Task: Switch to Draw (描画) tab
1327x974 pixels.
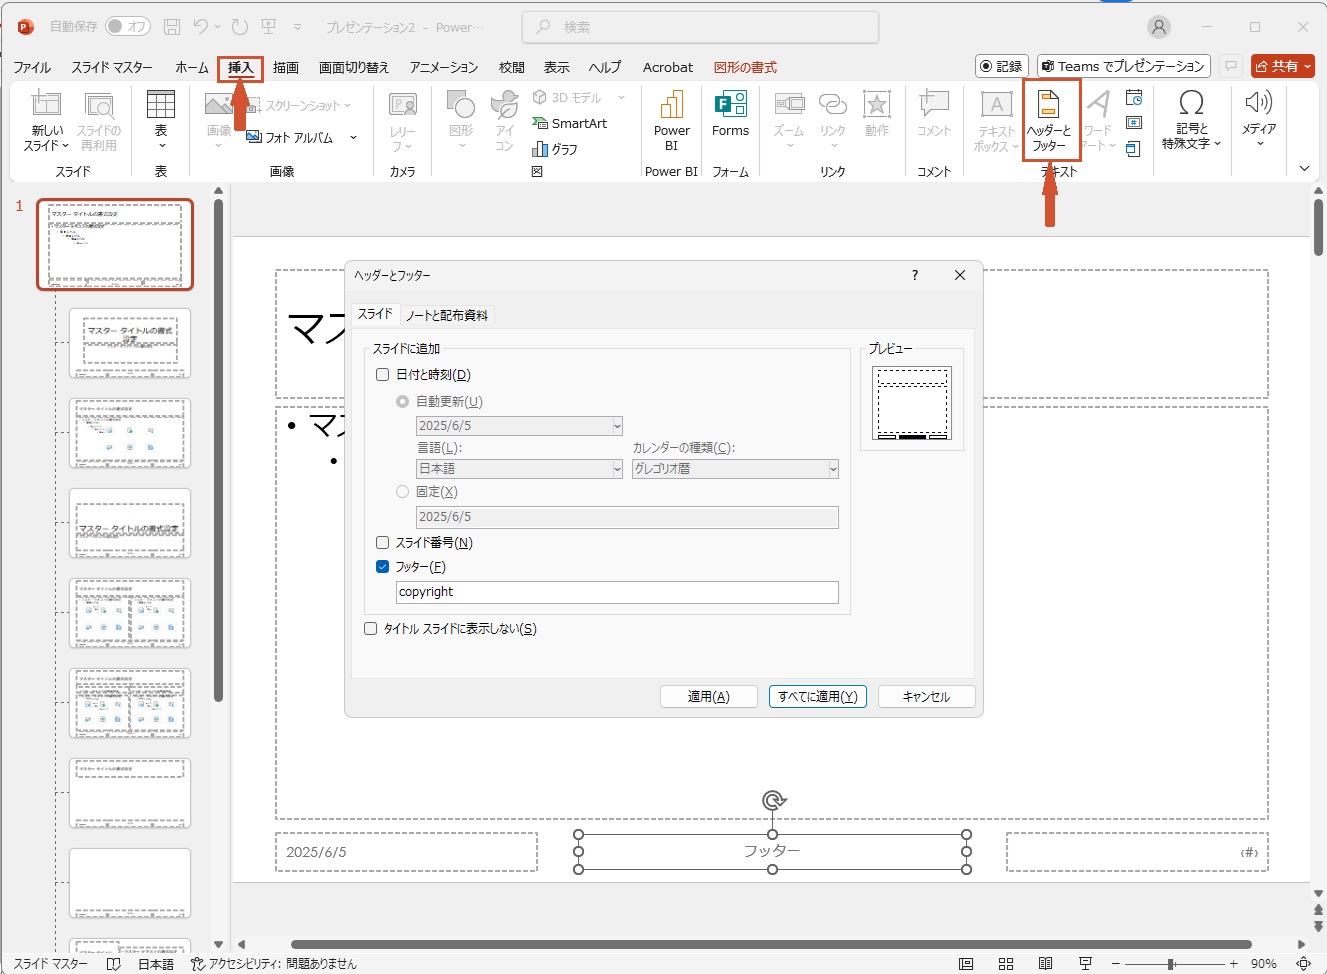Action: [x=286, y=67]
